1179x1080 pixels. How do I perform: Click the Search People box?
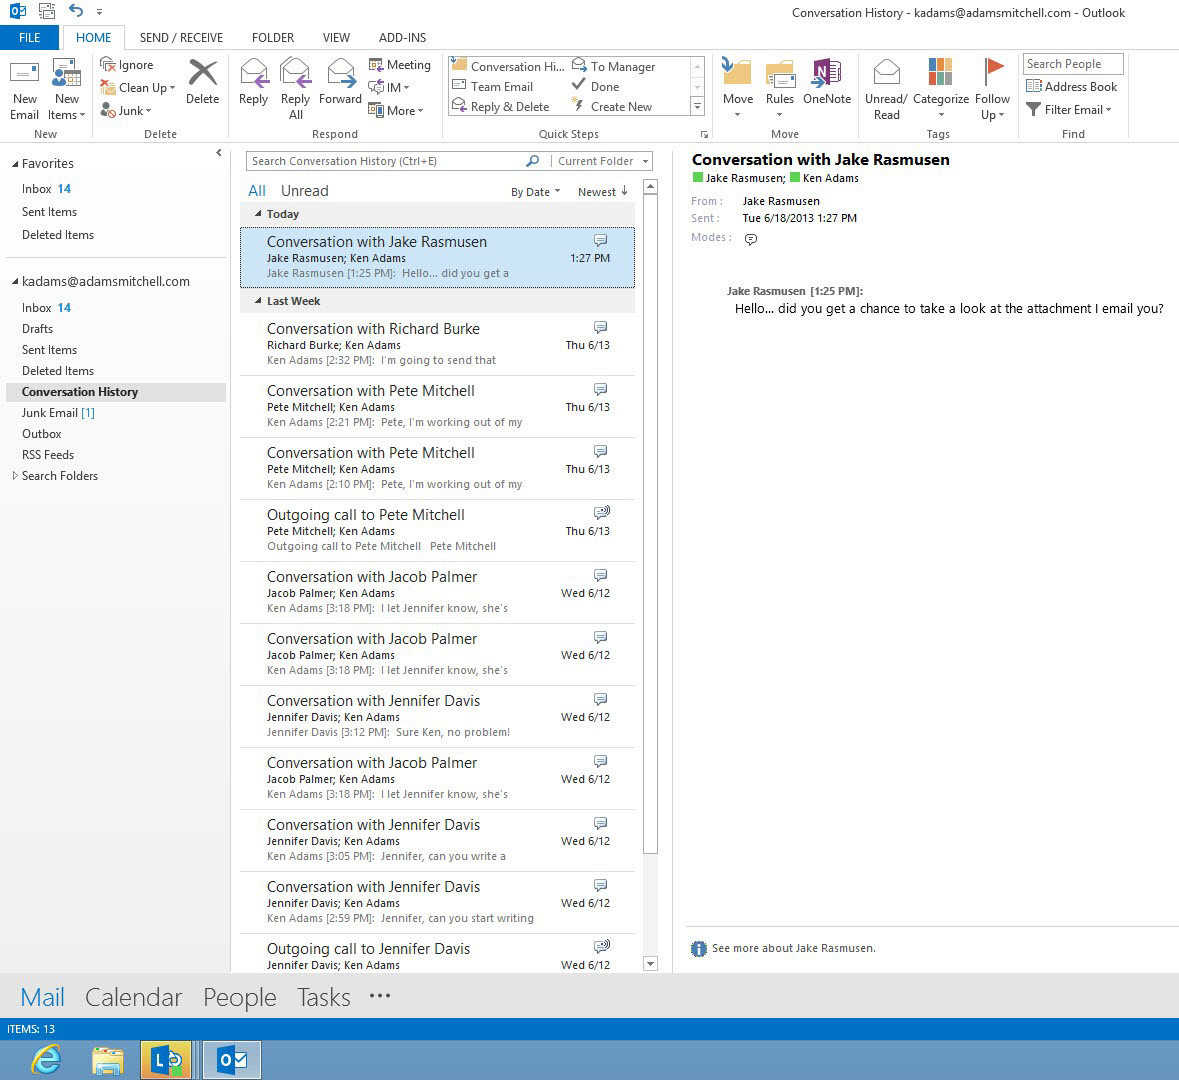click(x=1072, y=64)
